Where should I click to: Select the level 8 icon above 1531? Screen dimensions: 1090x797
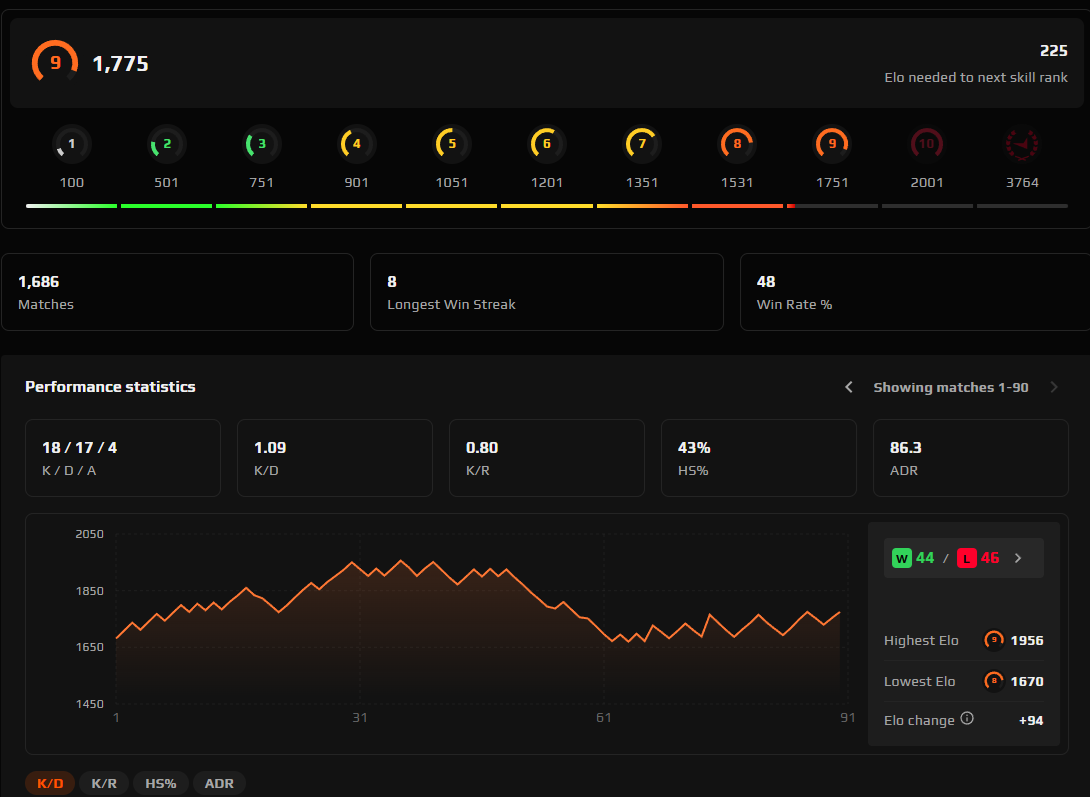[737, 145]
